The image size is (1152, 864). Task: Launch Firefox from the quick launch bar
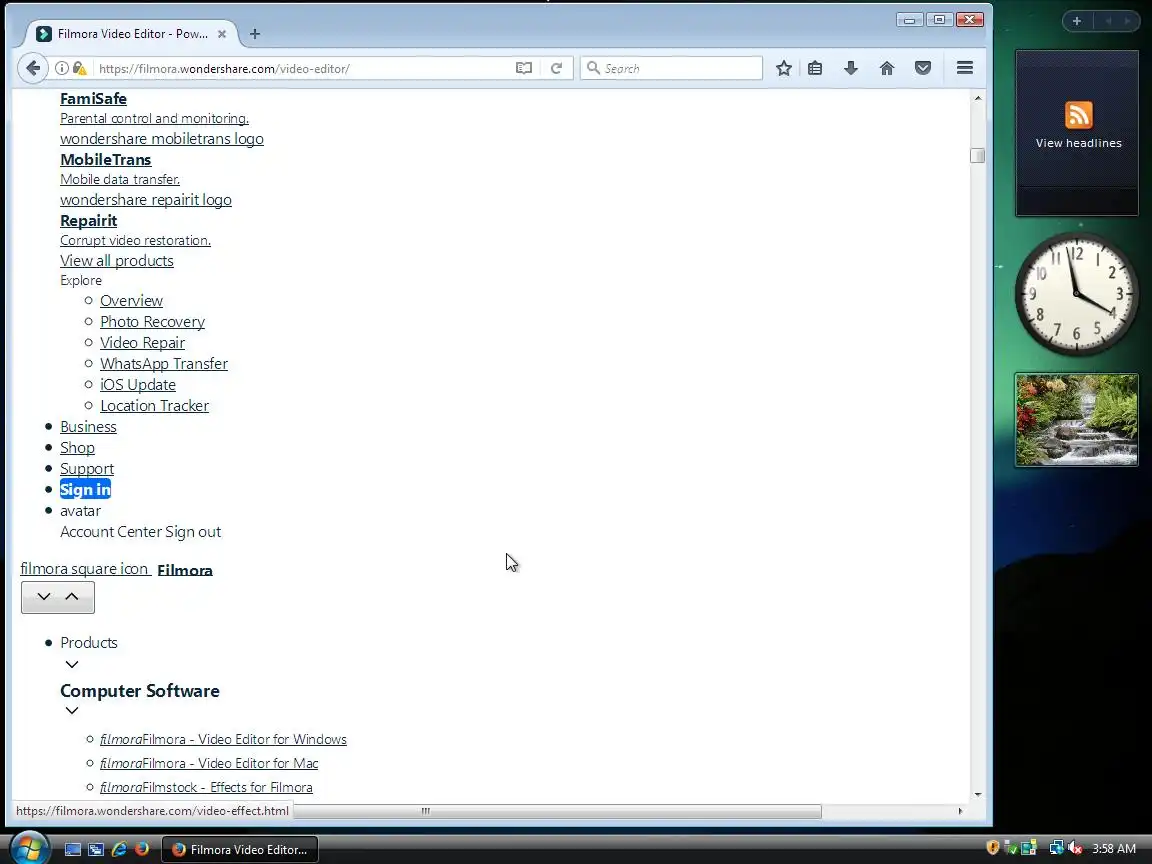pyautogui.click(x=142, y=849)
